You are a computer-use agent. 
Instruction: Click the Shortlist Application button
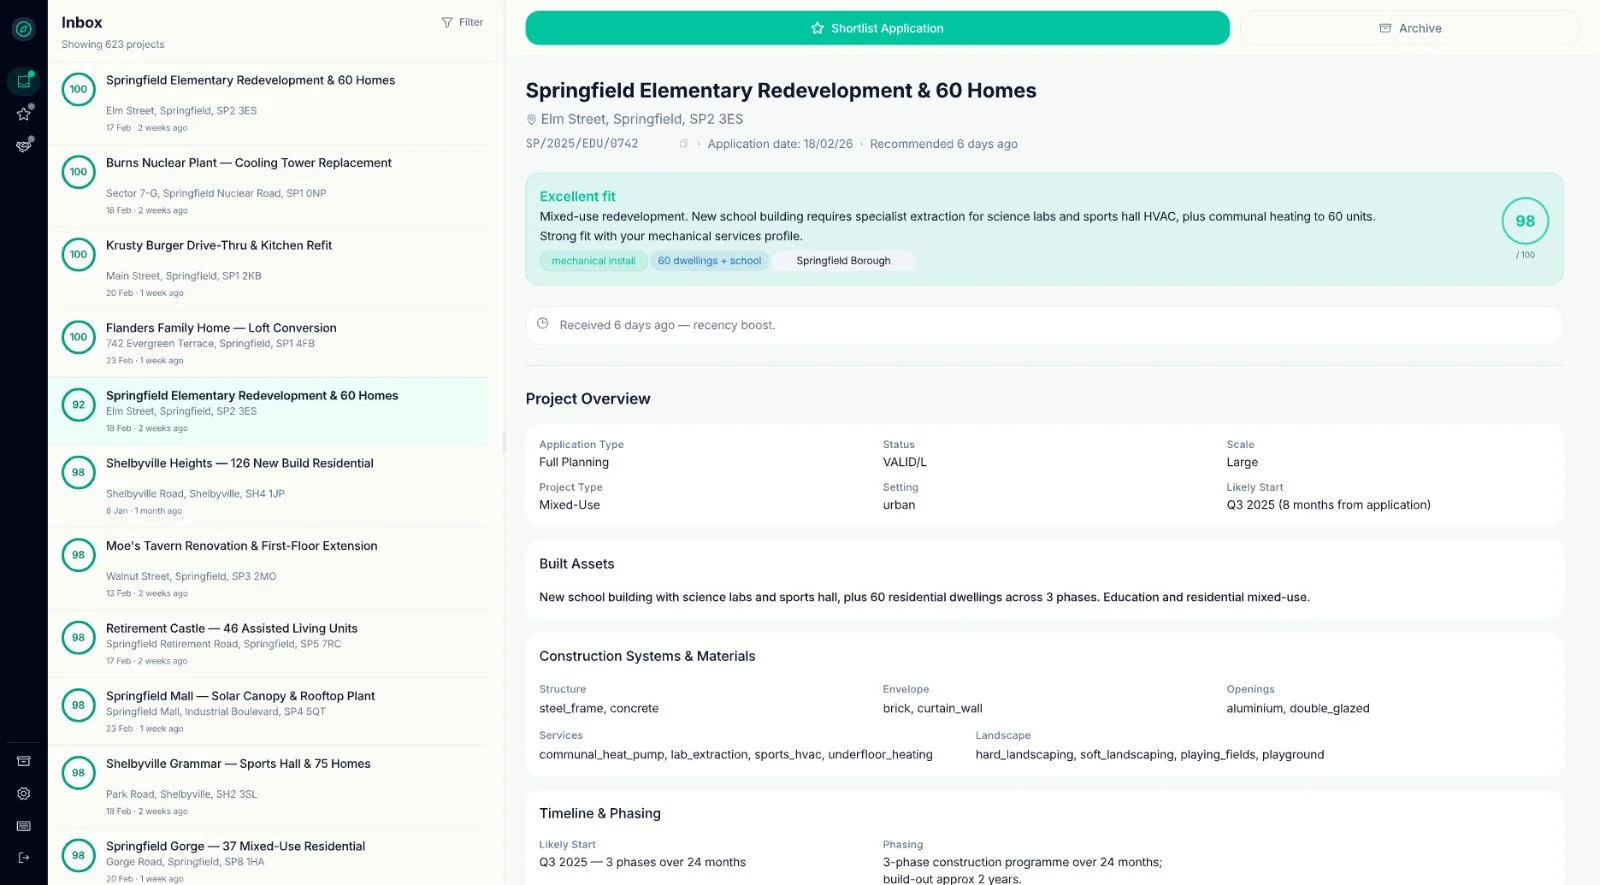877,28
